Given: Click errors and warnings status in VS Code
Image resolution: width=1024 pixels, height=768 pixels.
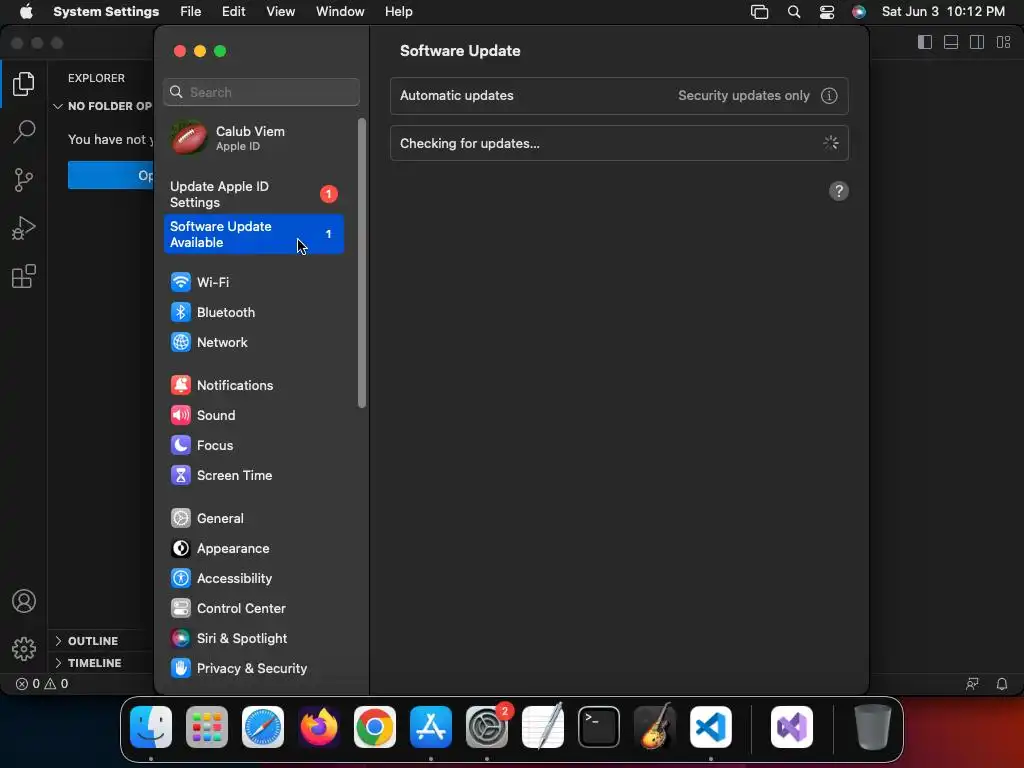Looking at the screenshot, I should [x=42, y=684].
